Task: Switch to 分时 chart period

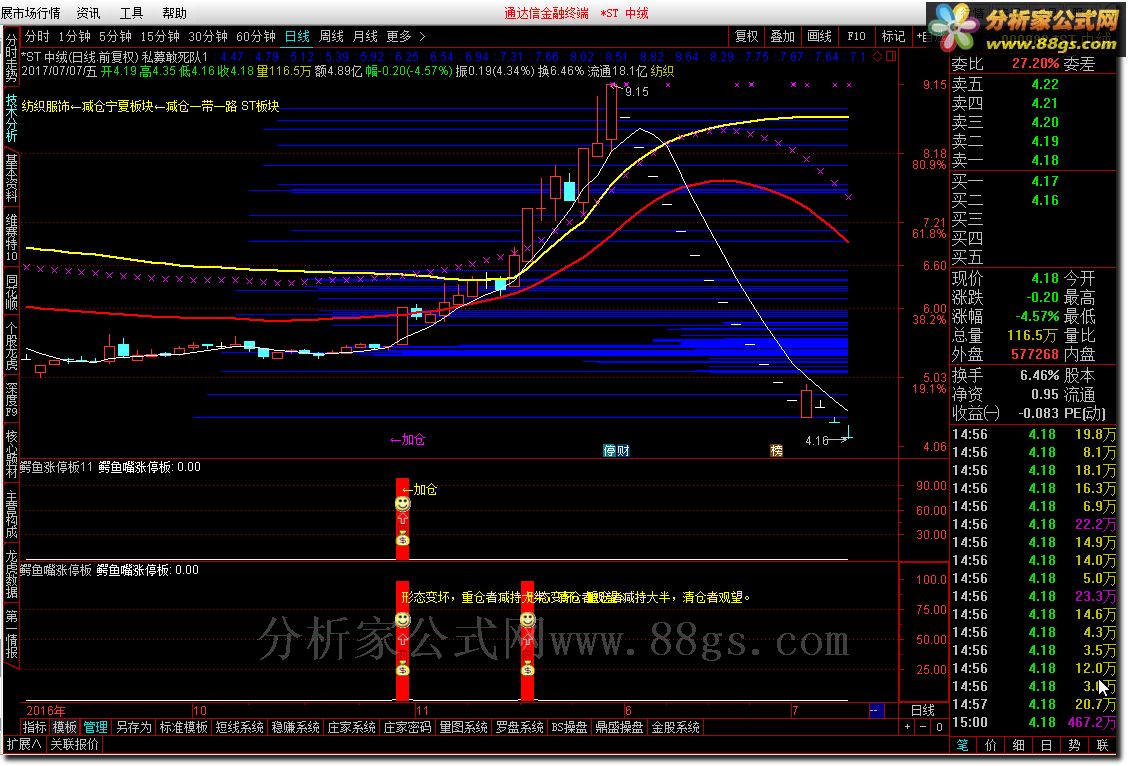Action: coord(37,36)
